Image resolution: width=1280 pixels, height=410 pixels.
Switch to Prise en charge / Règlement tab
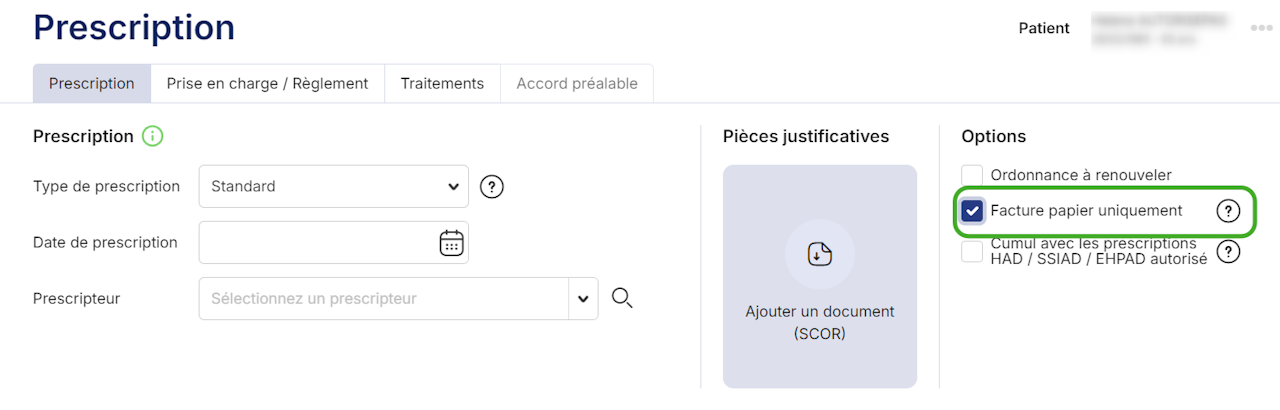[267, 84]
